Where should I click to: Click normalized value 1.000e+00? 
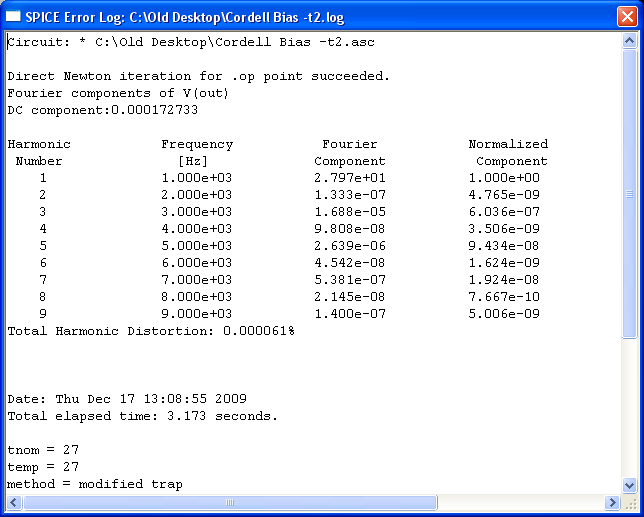click(504, 178)
